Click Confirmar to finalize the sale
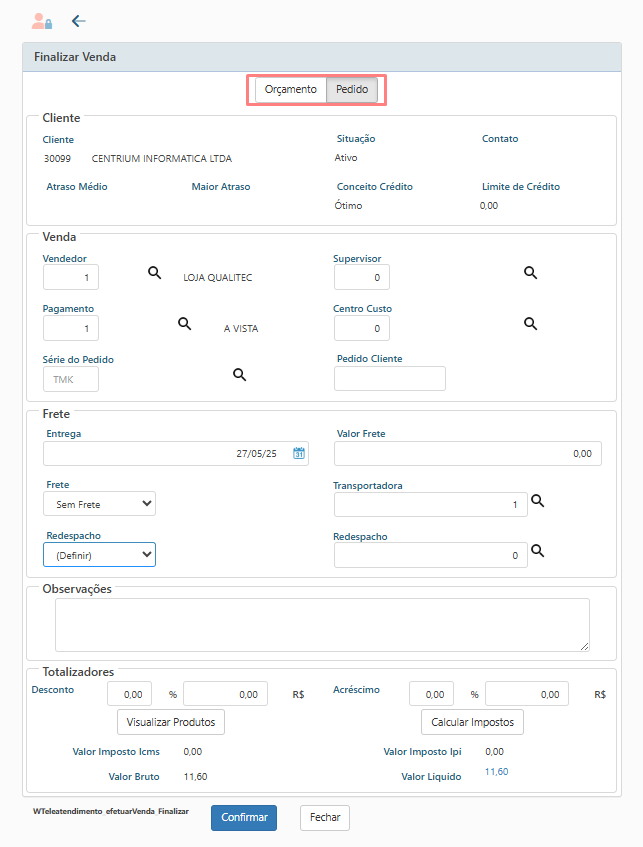The width and height of the screenshot is (643, 847). pos(244,818)
